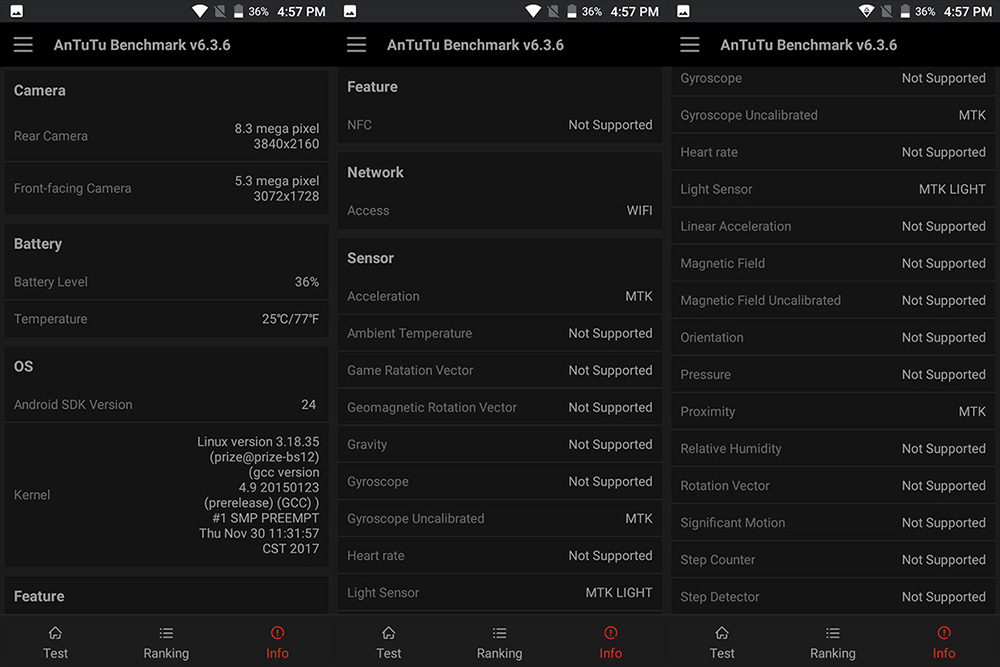The image size is (1000, 667).
Task: Switch to Test tab label in left screenshot
Action: (55, 653)
